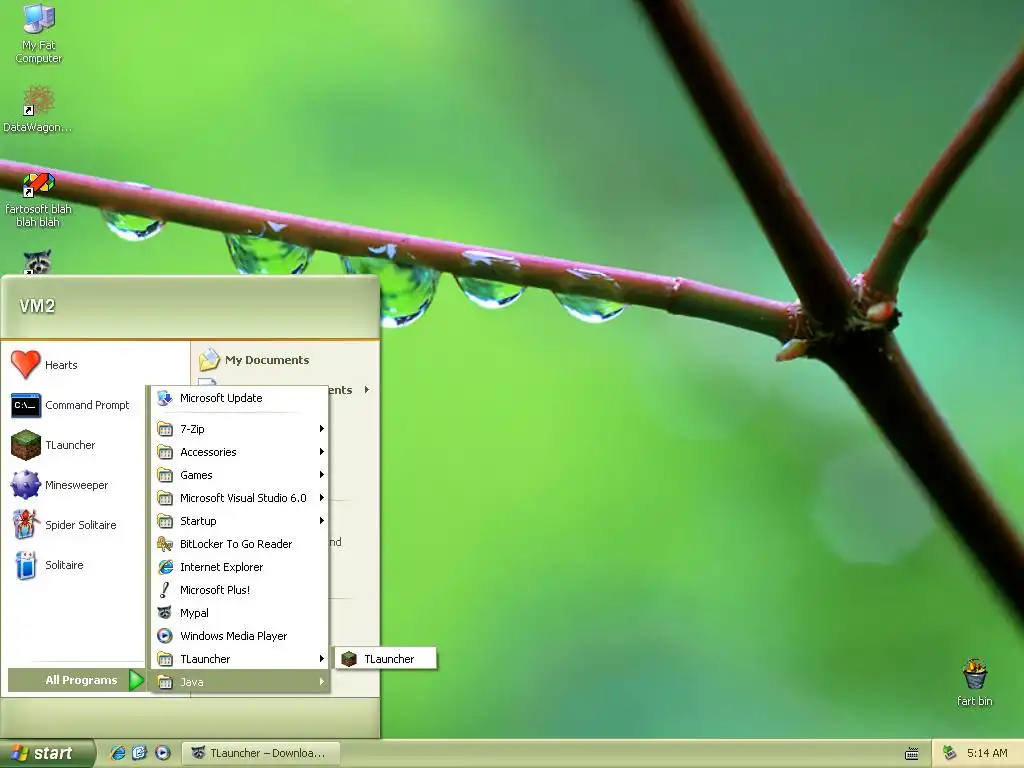The height and width of the screenshot is (768, 1024).
Task: Expand Microsoft Visual Studio 6.0 submenu arrow
Action: 321,498
